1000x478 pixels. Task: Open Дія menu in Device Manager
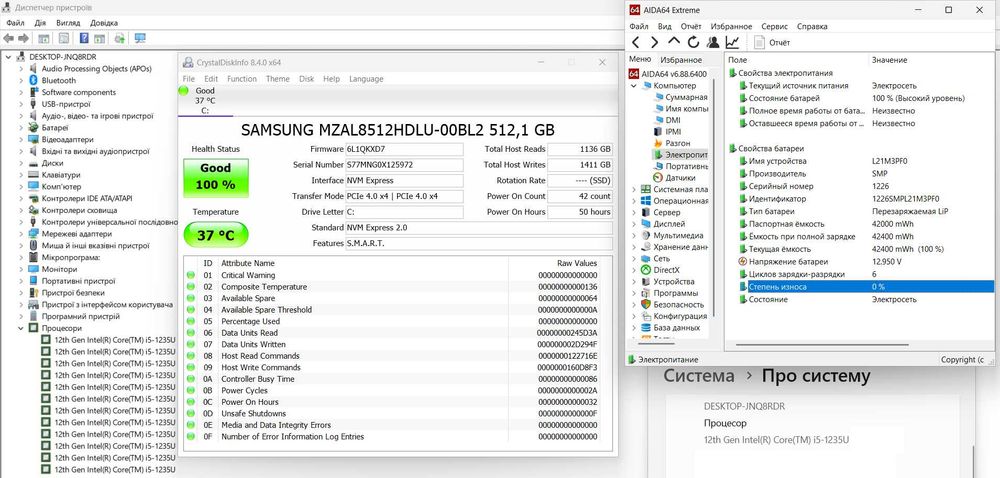coord(40,22)
